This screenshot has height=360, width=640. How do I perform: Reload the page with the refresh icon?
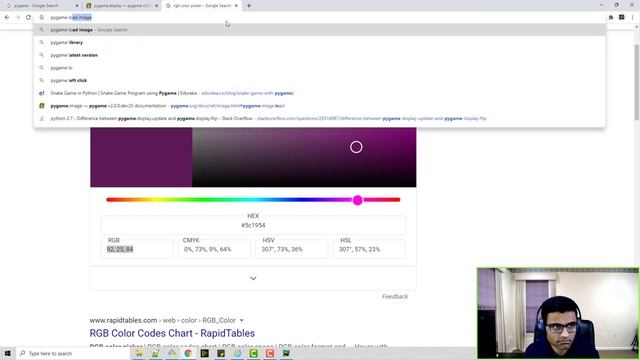28,18
